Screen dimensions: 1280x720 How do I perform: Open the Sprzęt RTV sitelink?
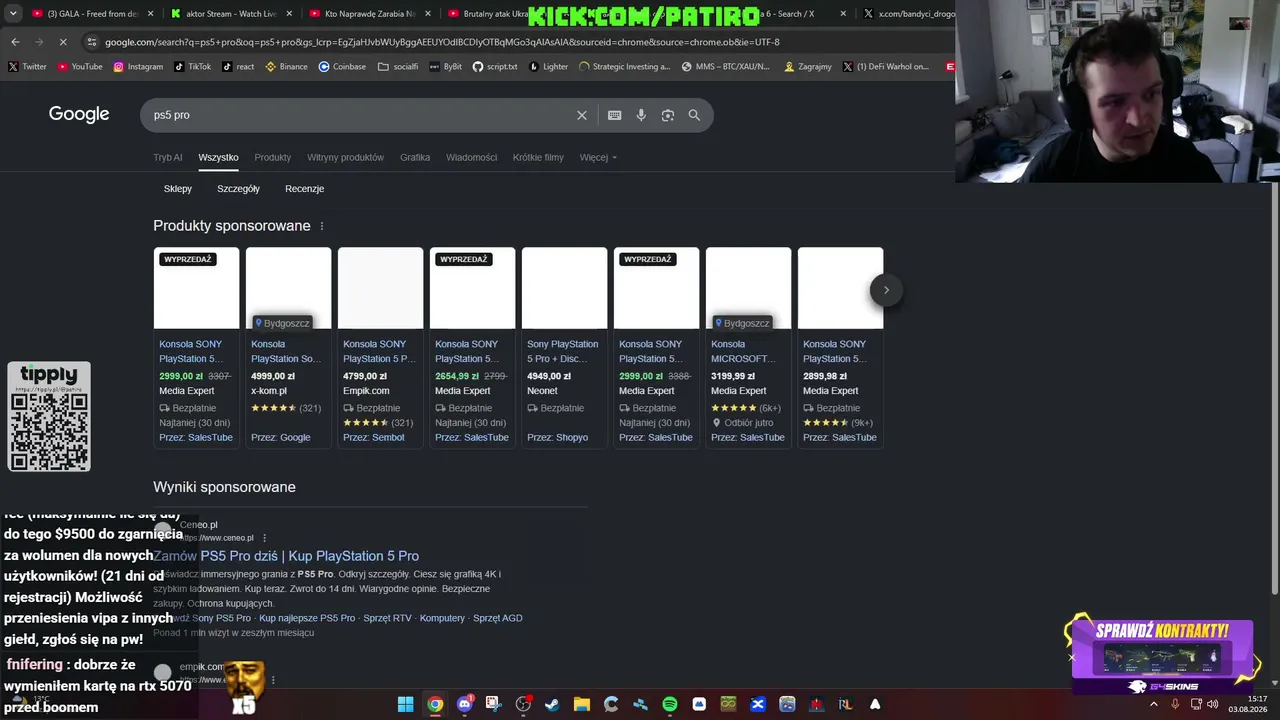pos(387,618)
